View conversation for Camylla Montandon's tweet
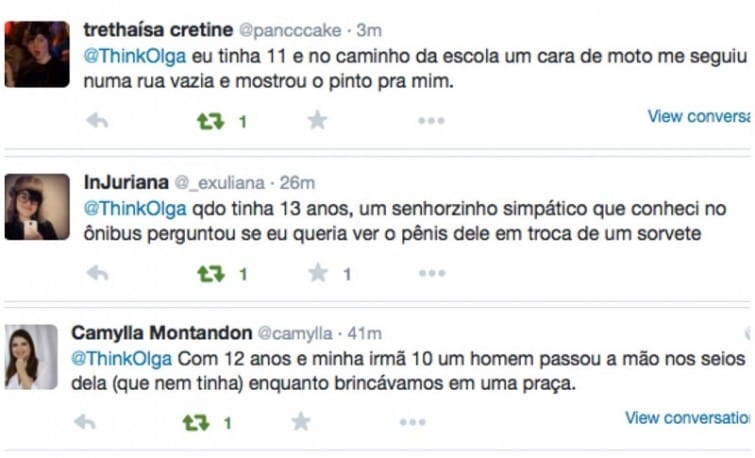Viewport: 755px width, 458px height. pyautogui.click(x=687, y=418)
